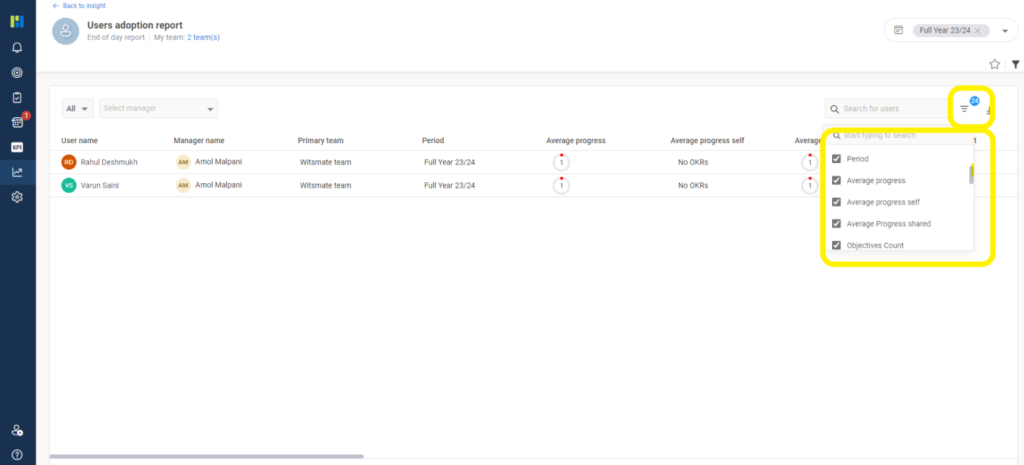Viewport: 1024px width, 465px height.
Task: Sort by User name column header
Action: click(80, 140)
